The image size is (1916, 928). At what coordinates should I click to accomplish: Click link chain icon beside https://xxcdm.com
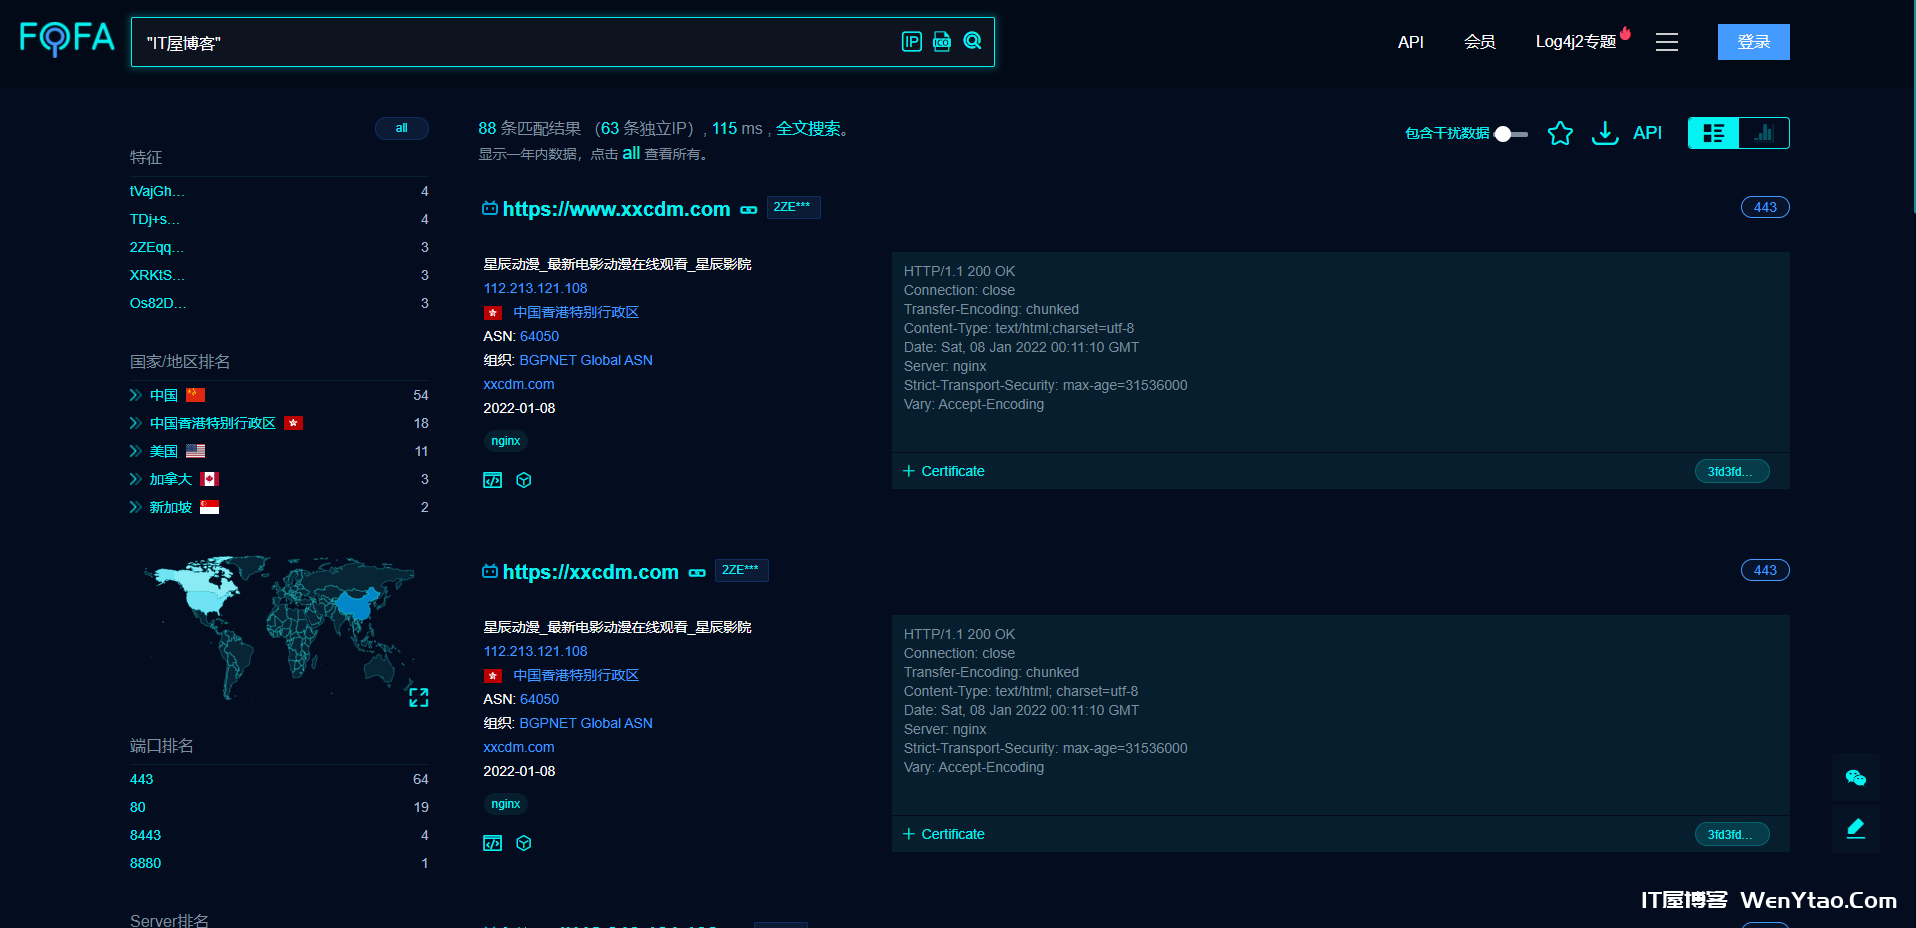pyautogui.click(x=697, y=573)
